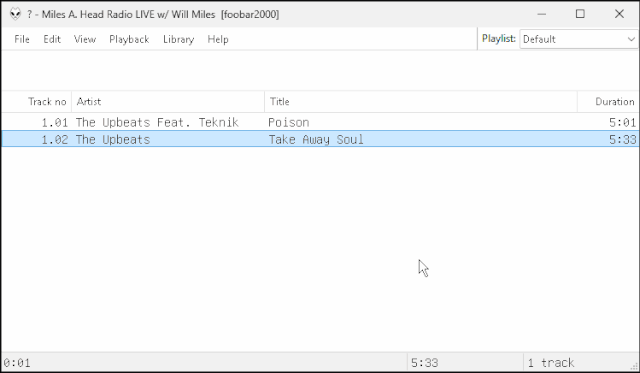This screenshot has width=640, height=373.
Task: Close the foobar2000 window
Action: [x=619, y=14]
